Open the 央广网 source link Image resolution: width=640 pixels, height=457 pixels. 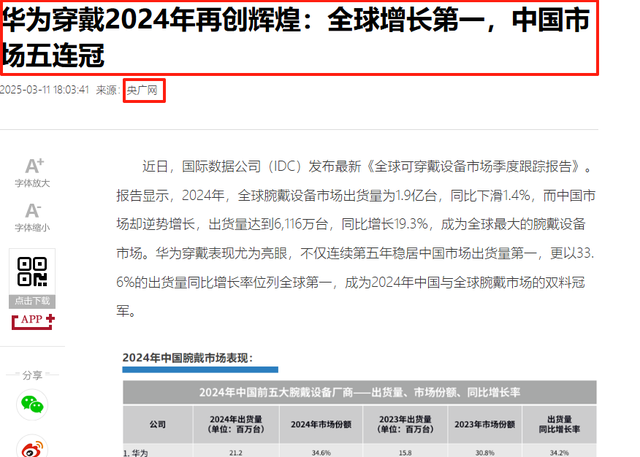point(142,90)
